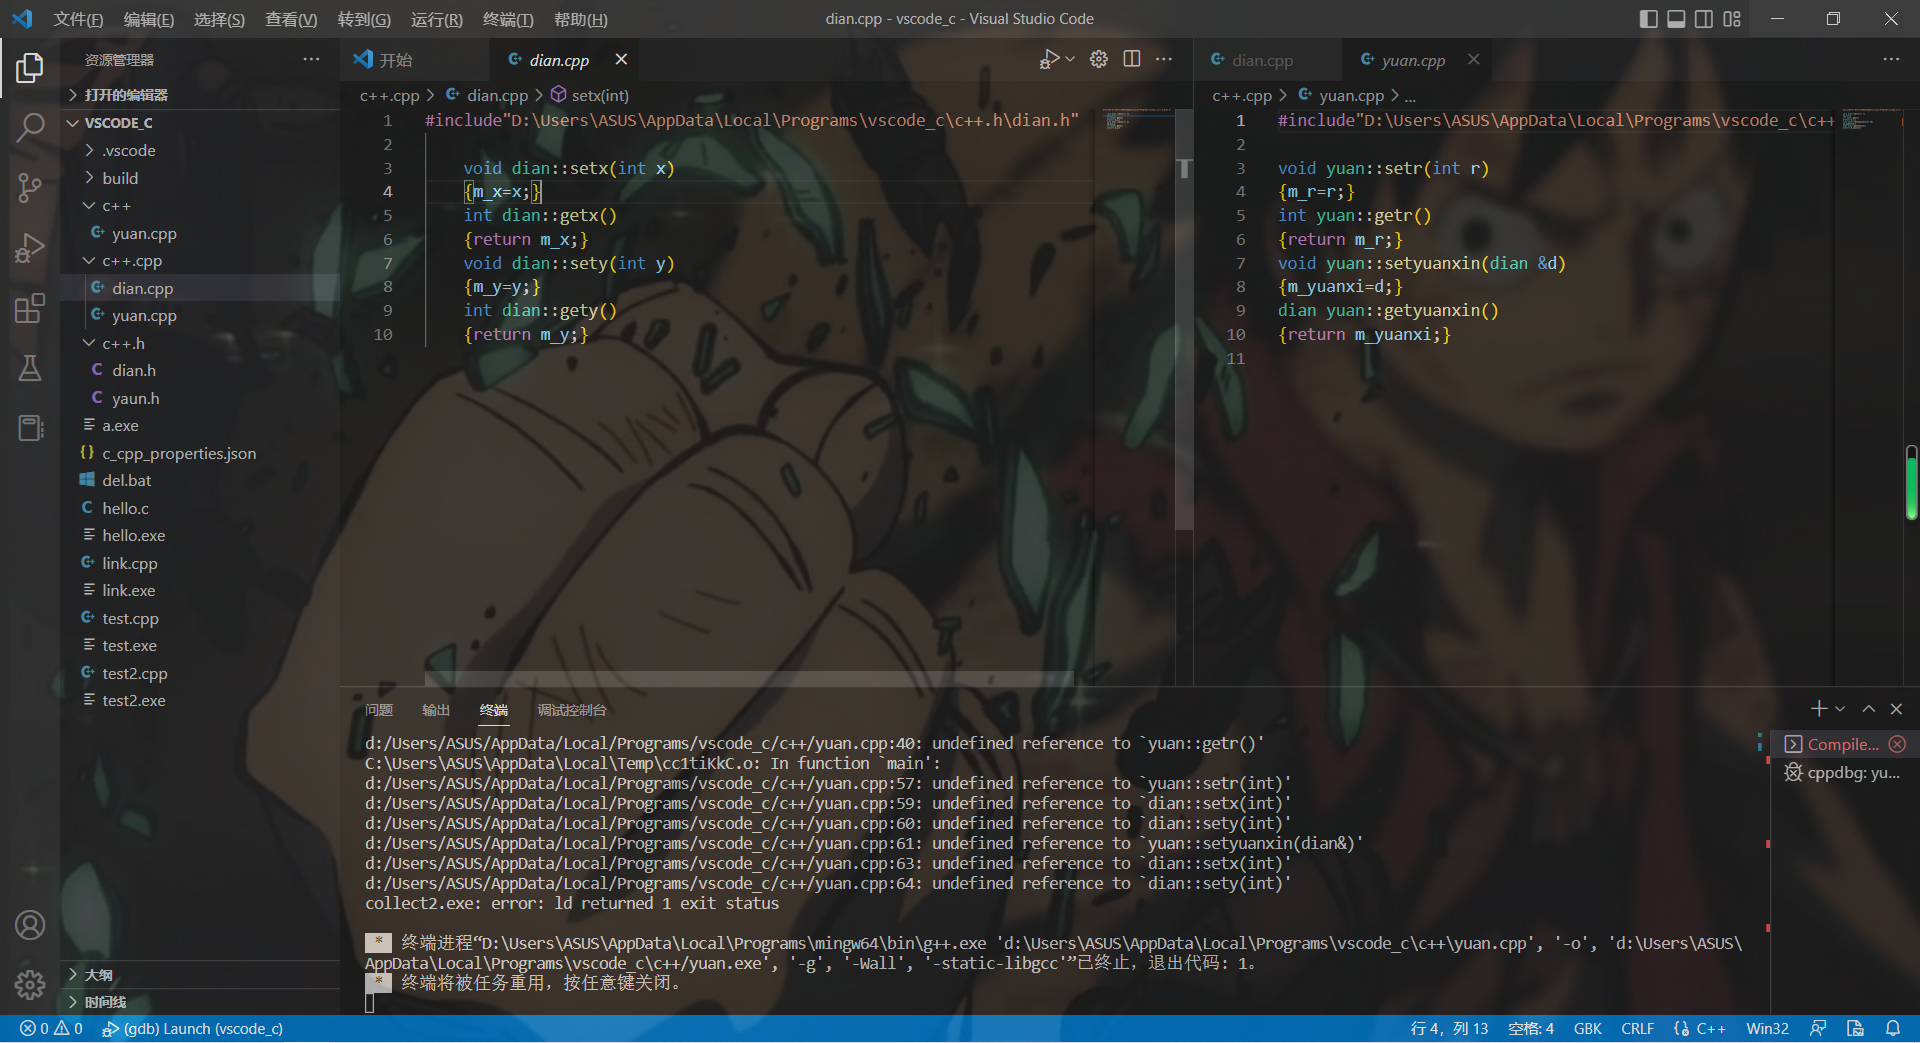Click (gdb) Launch debug configuration in status bar
The height and width of the screenshot is (1043, 1920).
click(x=193, y=1028)
